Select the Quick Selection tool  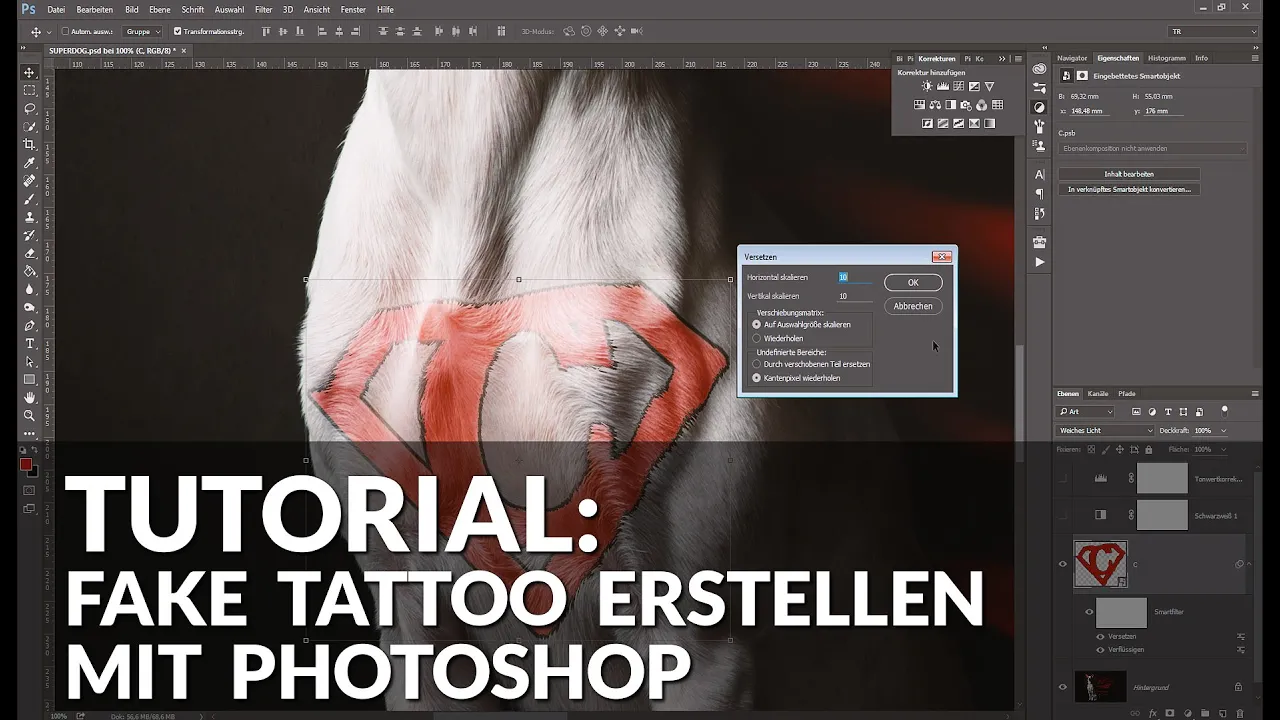(x=29, y=126)
